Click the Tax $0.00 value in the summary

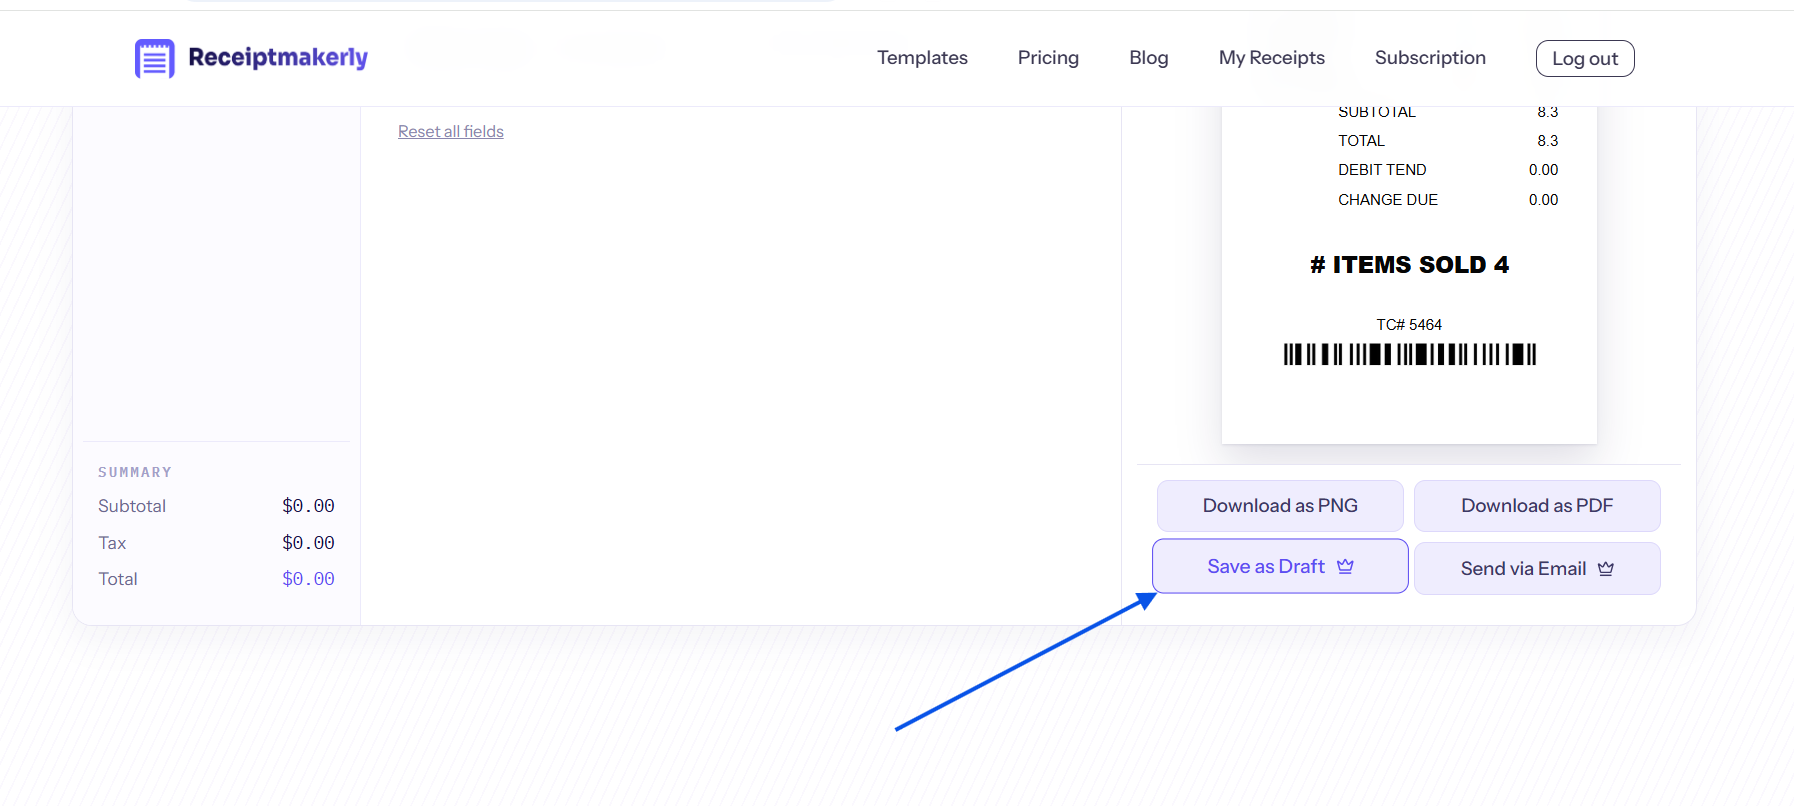tap(308, 543)
